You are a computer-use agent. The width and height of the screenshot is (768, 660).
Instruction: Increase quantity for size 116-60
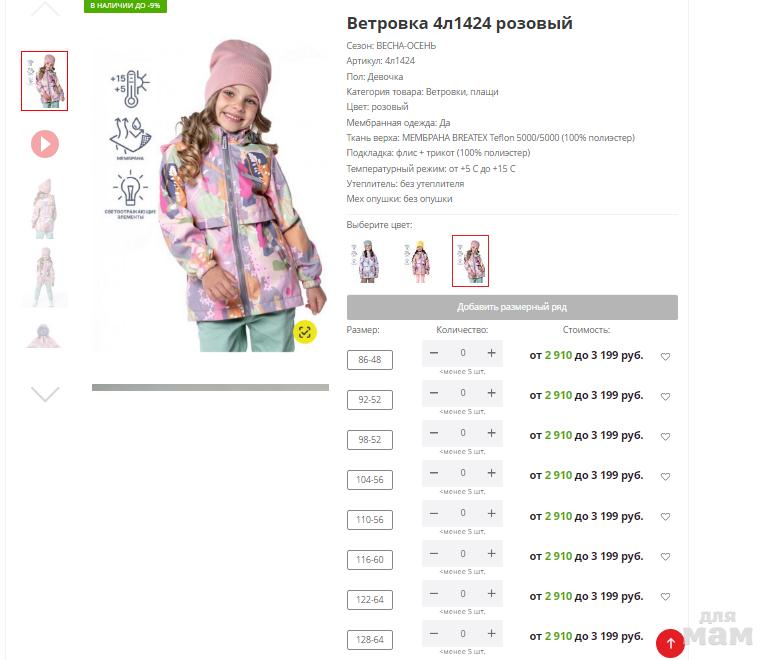(491, 553)
